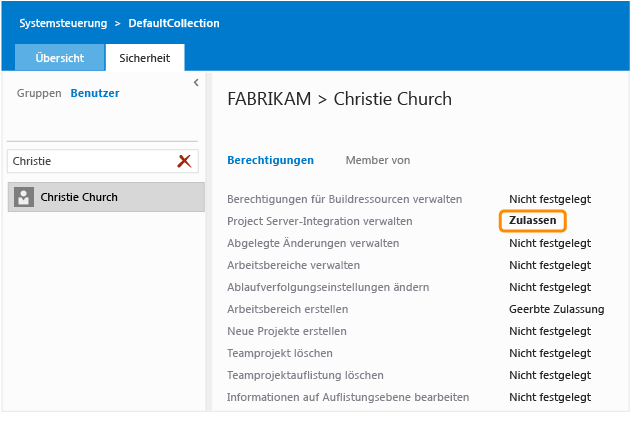Viewport: 630px width, 427px height.
Task: Click permission value for Arbeitsbereiche verwalten
Action: point(549,265)
